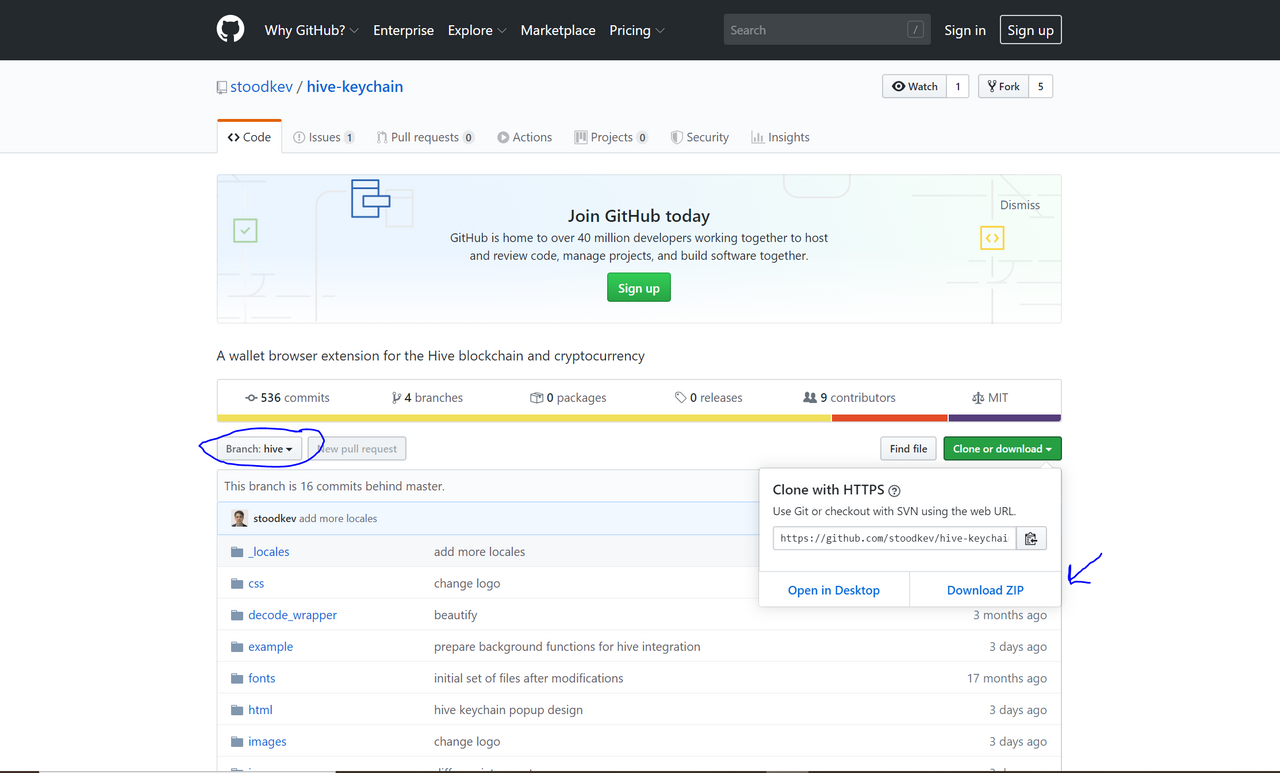Open the Projects tab
Viewport: 1280px width, 773px height.
(611, 137)
